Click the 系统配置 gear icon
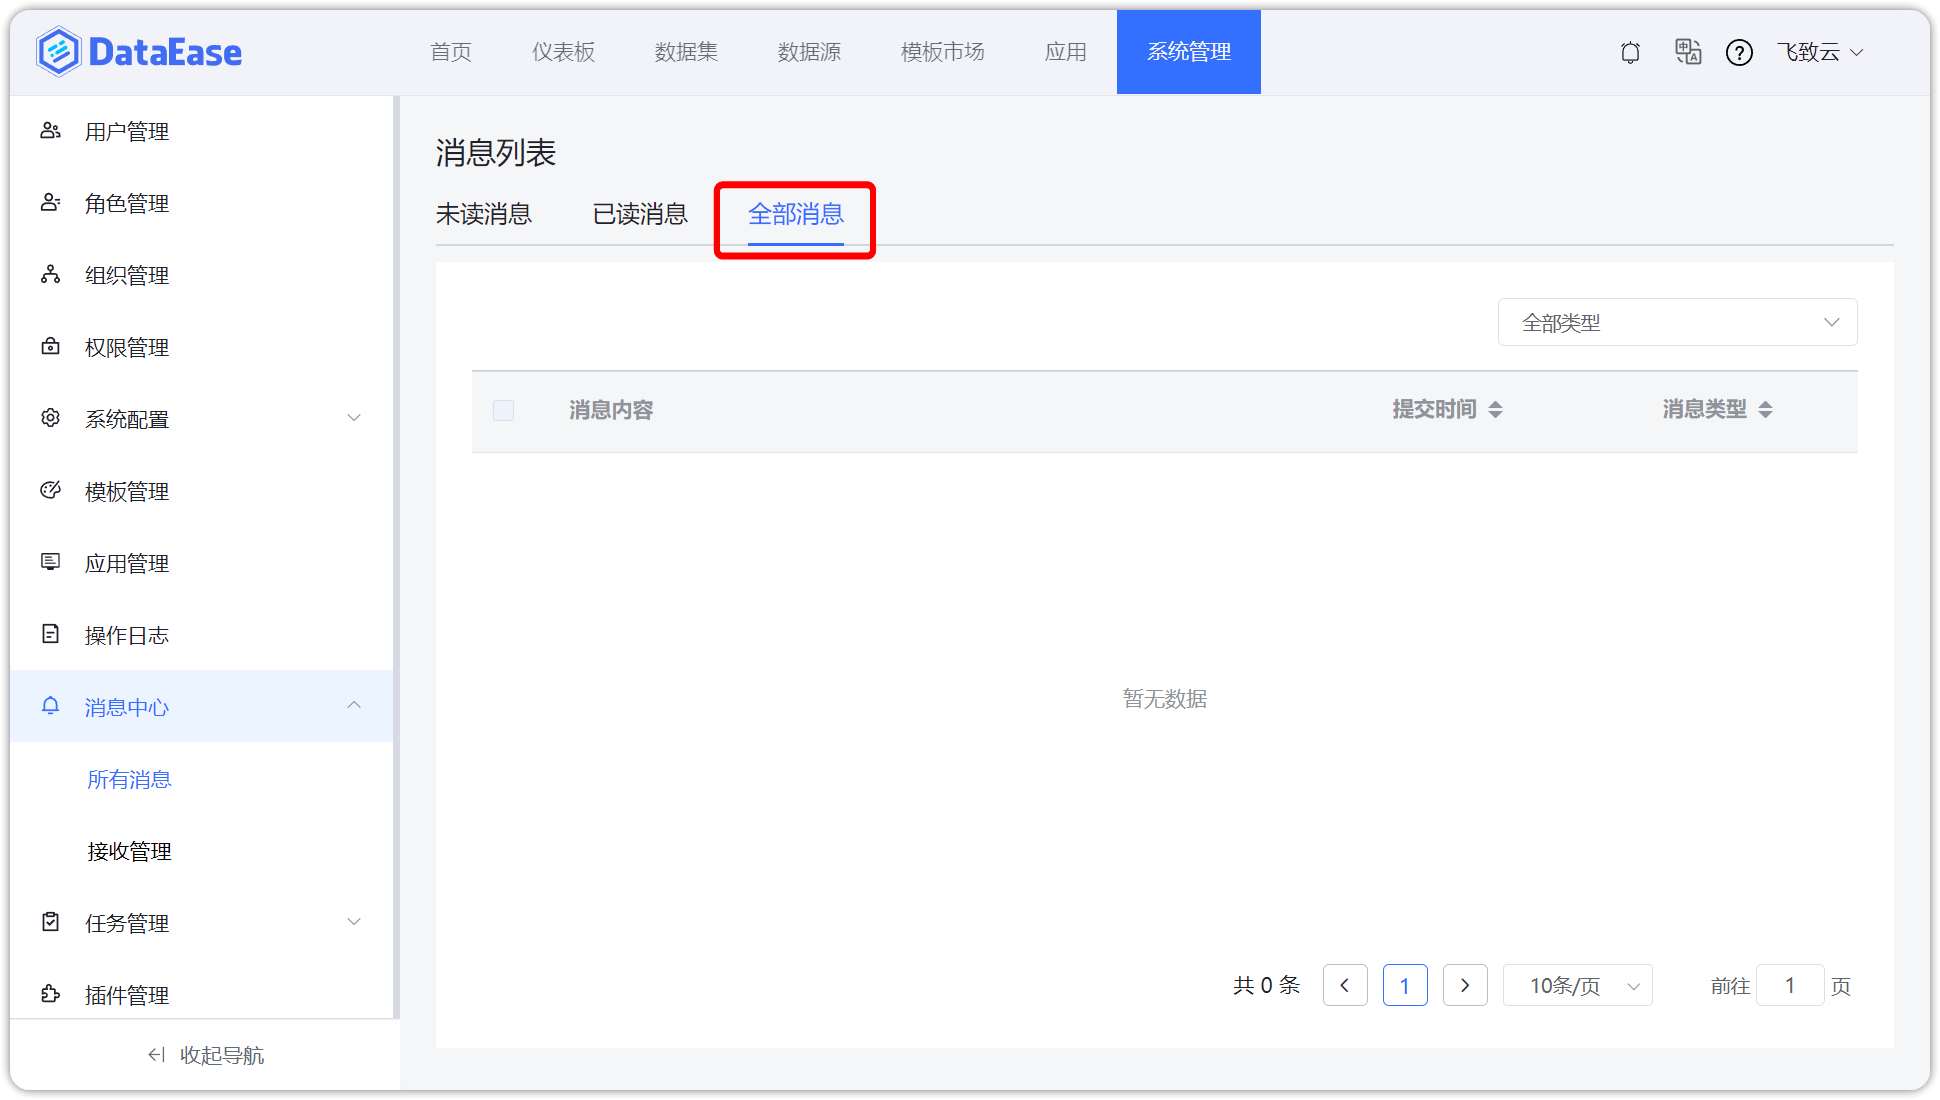 (50, 418)
